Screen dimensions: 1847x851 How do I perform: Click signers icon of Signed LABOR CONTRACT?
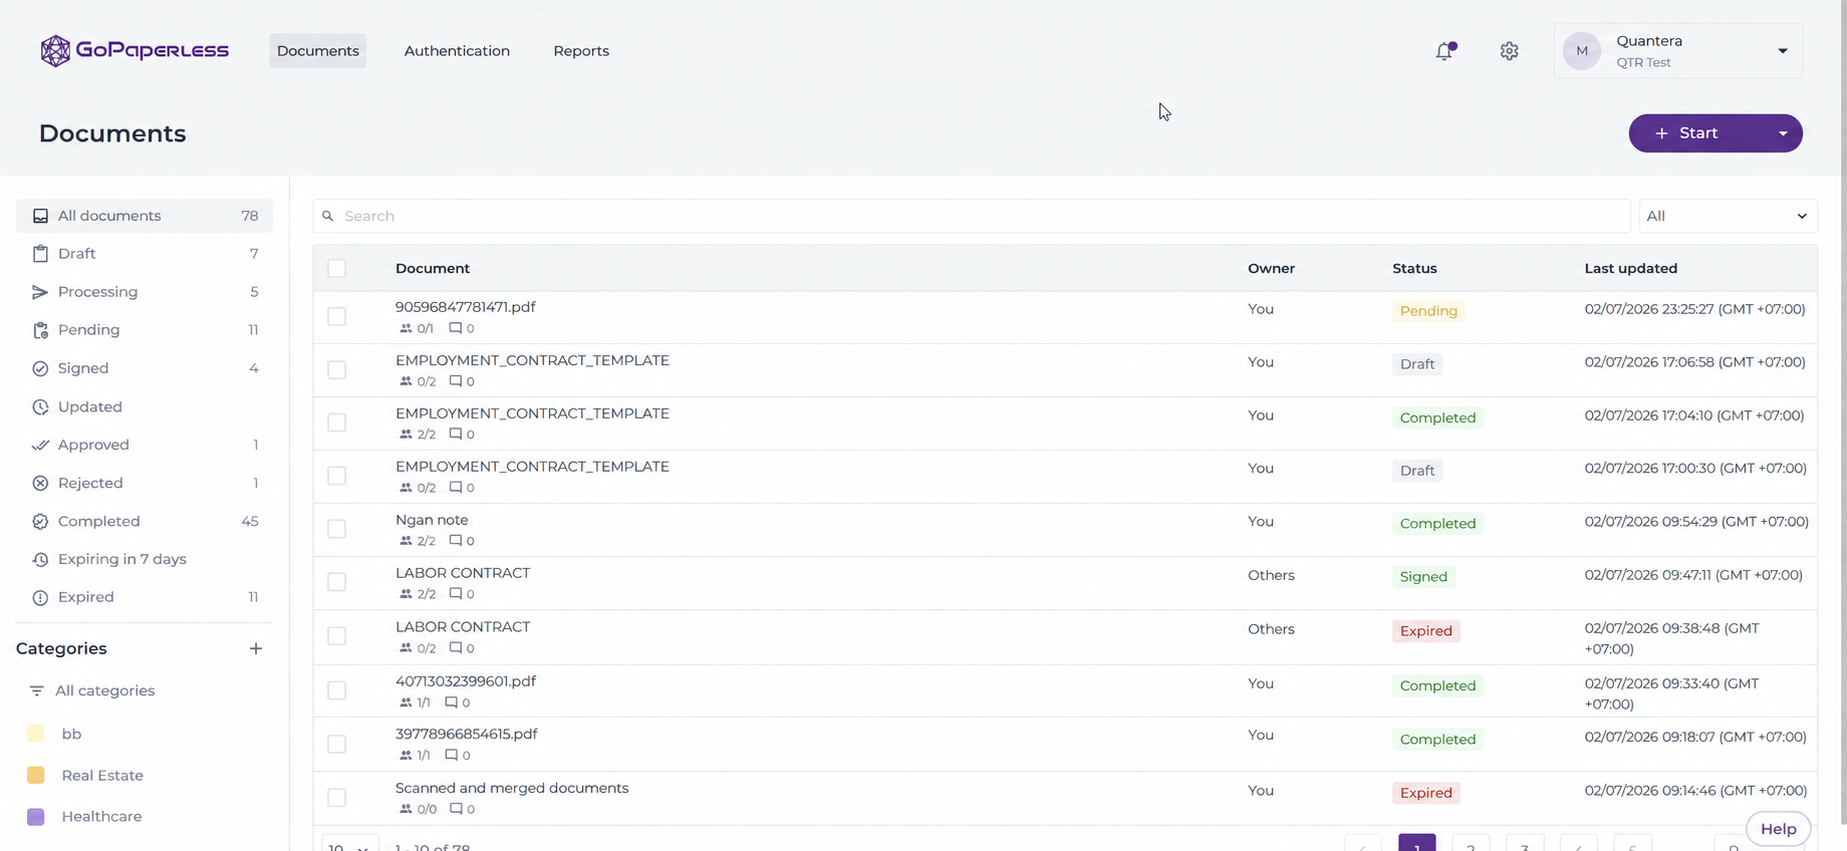[405, 594]
